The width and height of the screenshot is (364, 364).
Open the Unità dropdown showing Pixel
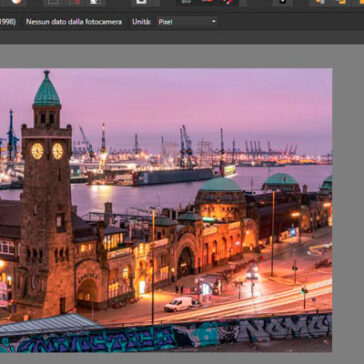pyautogui.click(x=186, y=22)
